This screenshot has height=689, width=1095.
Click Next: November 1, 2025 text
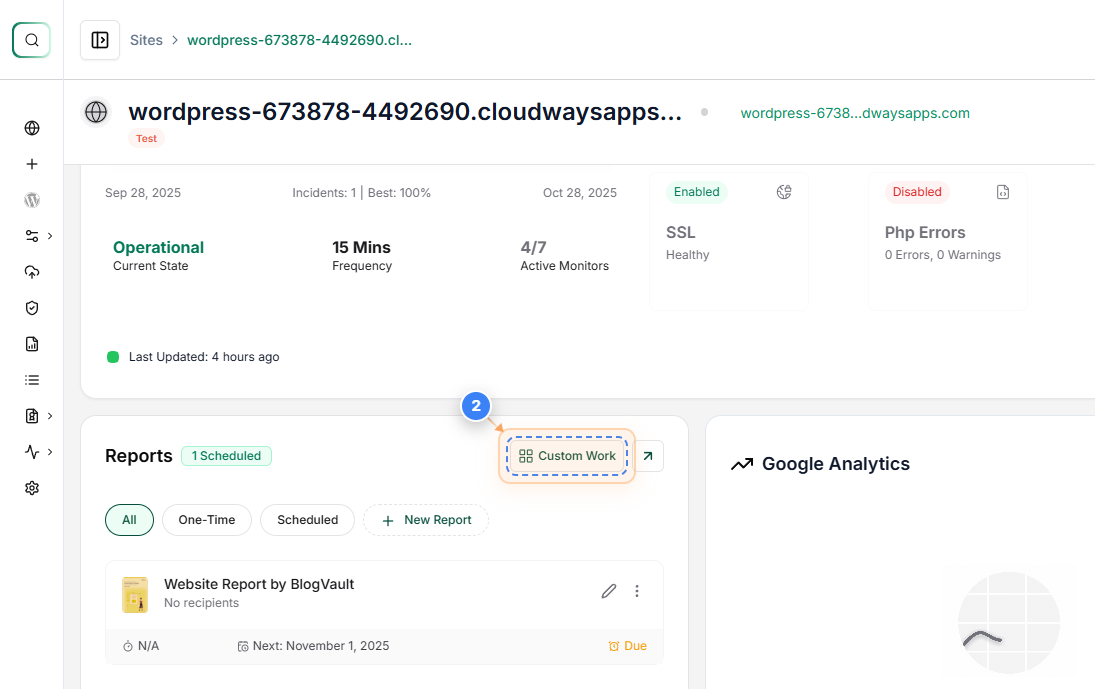[x=321, y=646]
